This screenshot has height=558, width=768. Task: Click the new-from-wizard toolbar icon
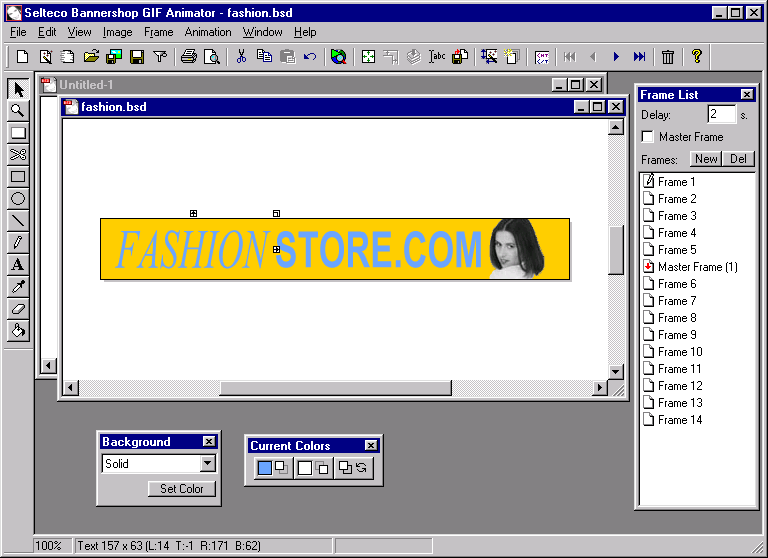[46, 57]
